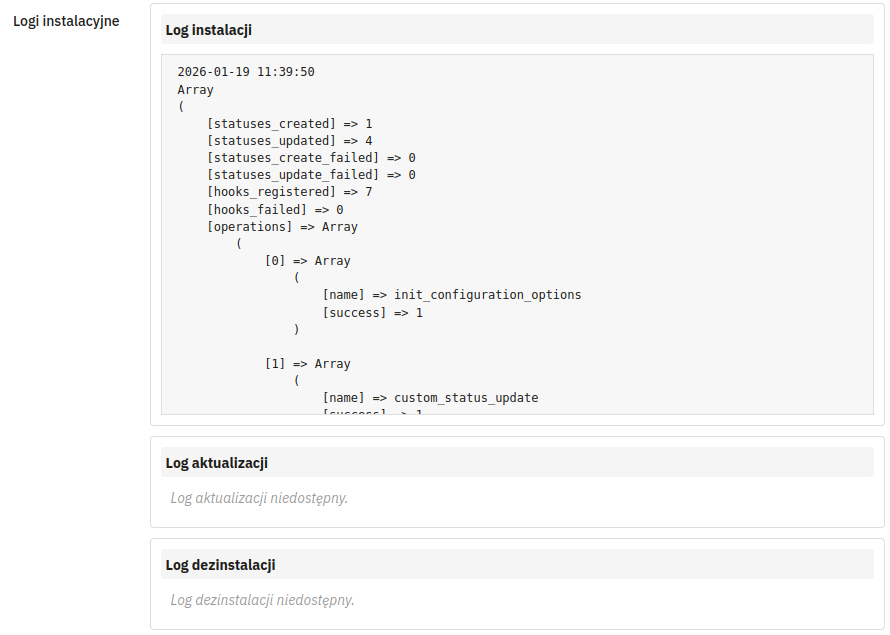The width and height of the screenshot is (890, 635).
Task: Click the init_configuration_options name line
Action: (451, 295)
